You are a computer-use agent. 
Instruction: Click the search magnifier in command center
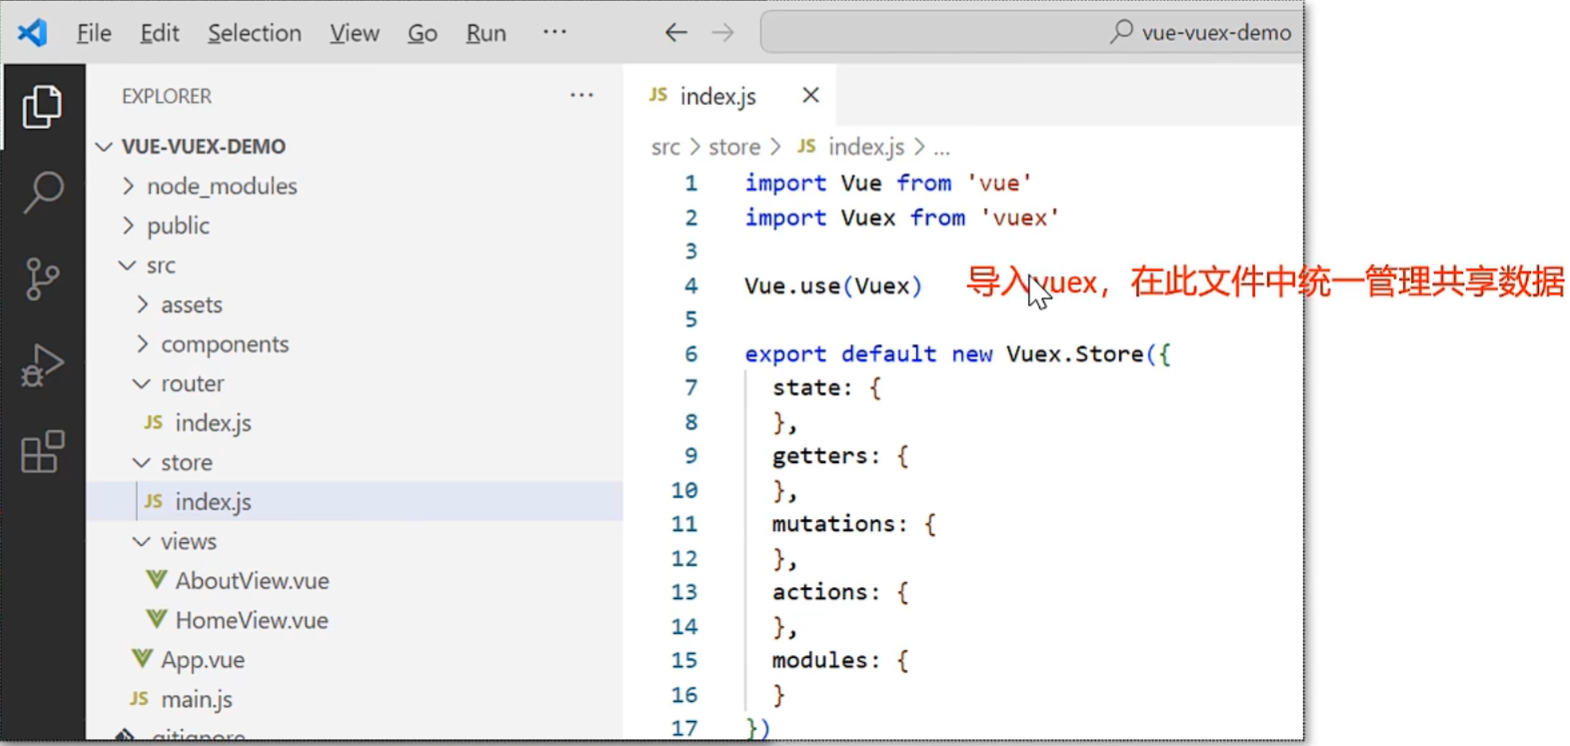[1121, 32]
